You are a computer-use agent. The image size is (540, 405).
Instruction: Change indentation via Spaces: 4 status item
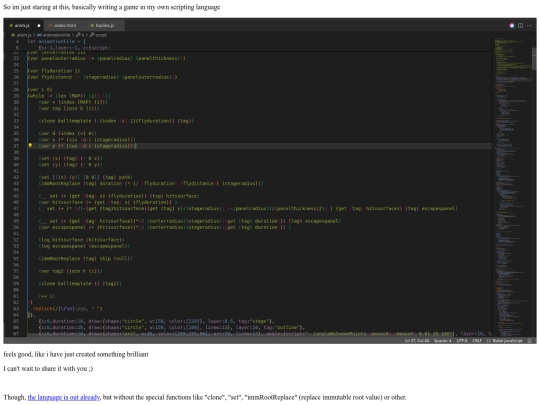(x=443, y=341)
